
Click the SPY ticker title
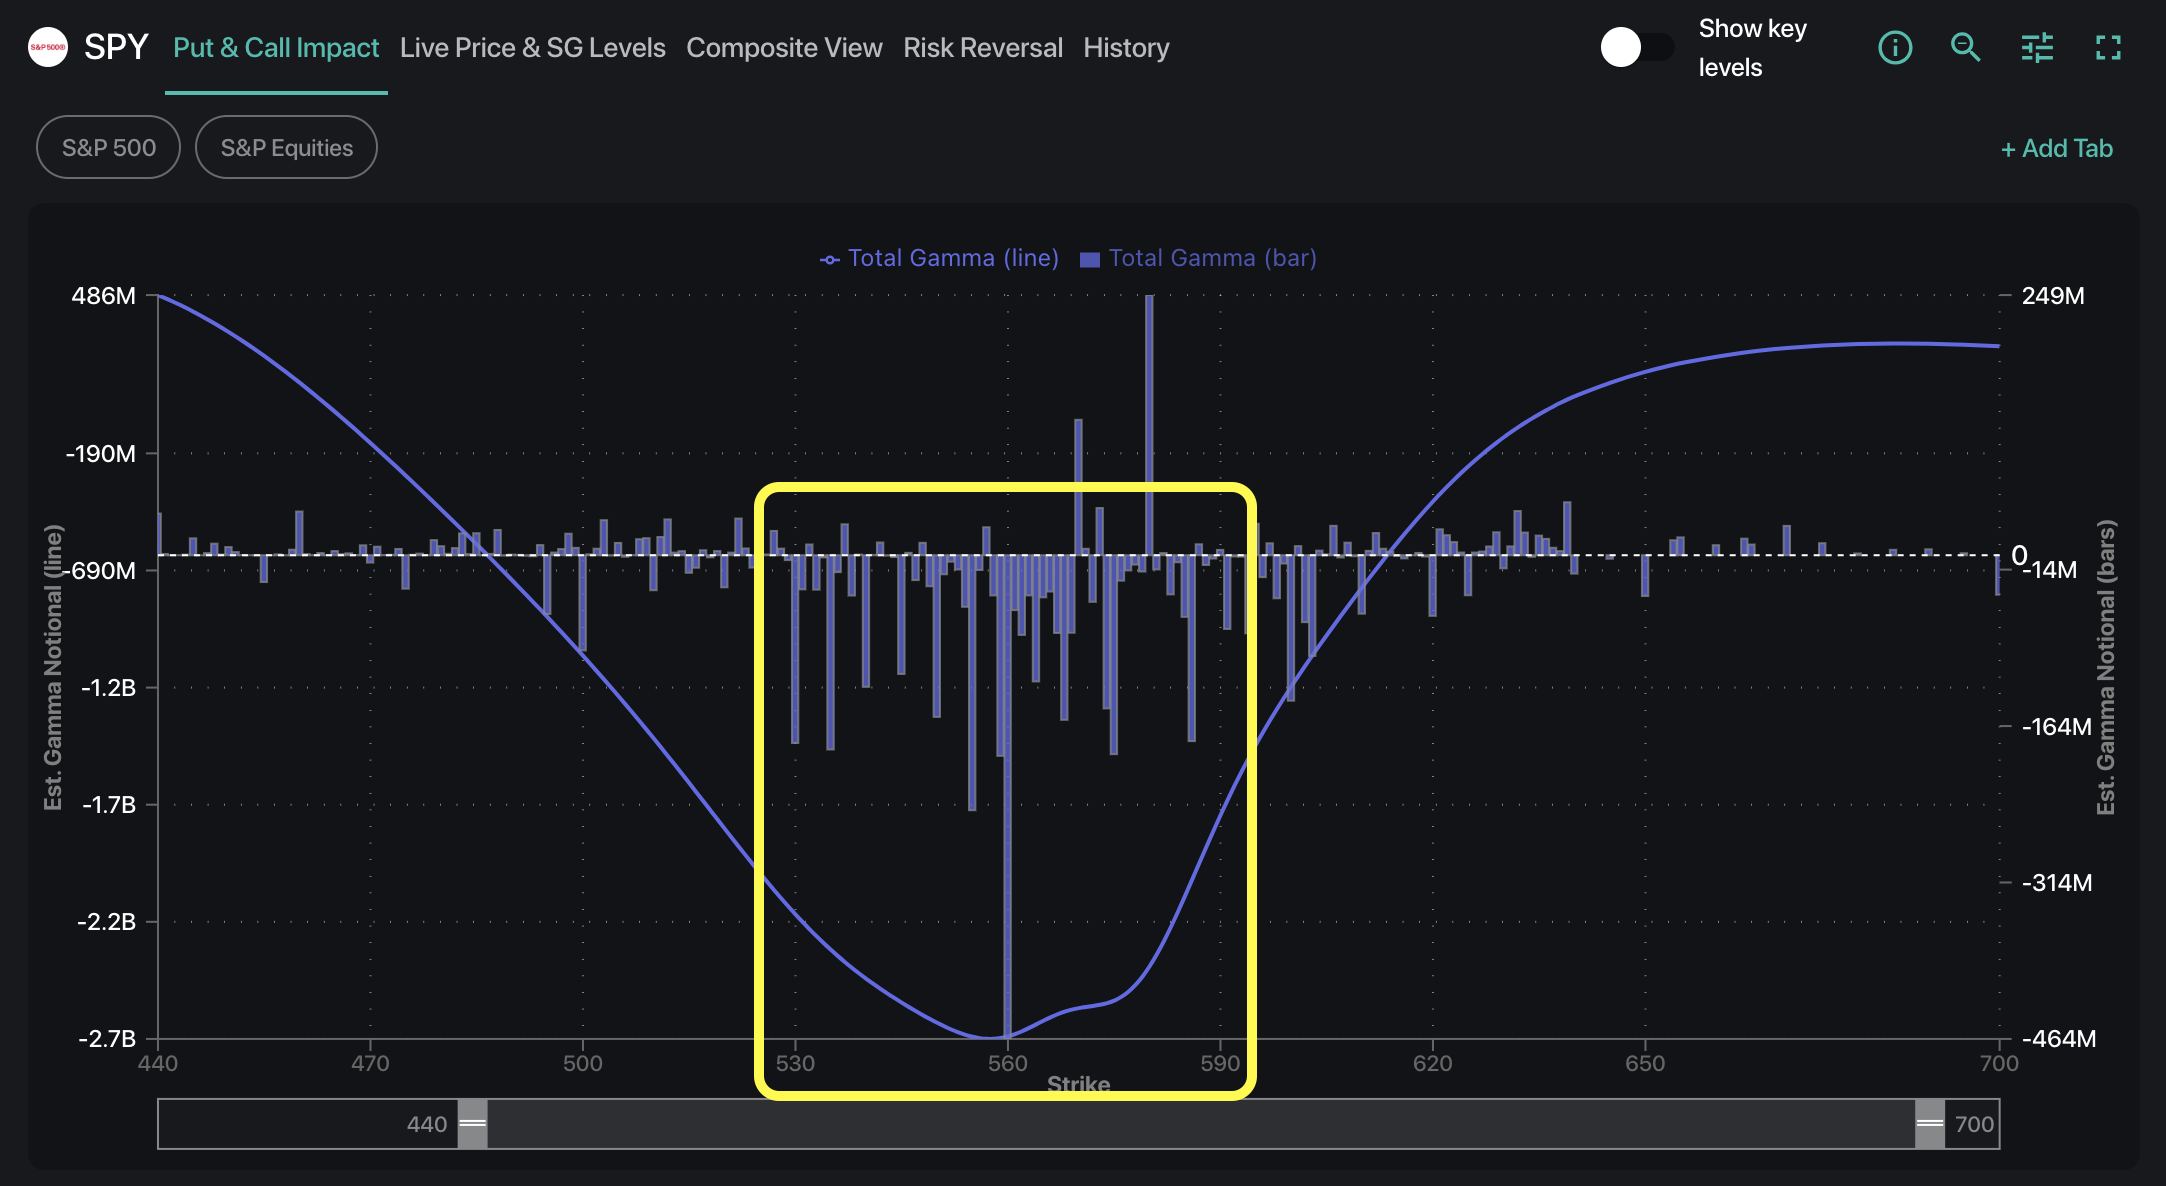tap(116, 47)
